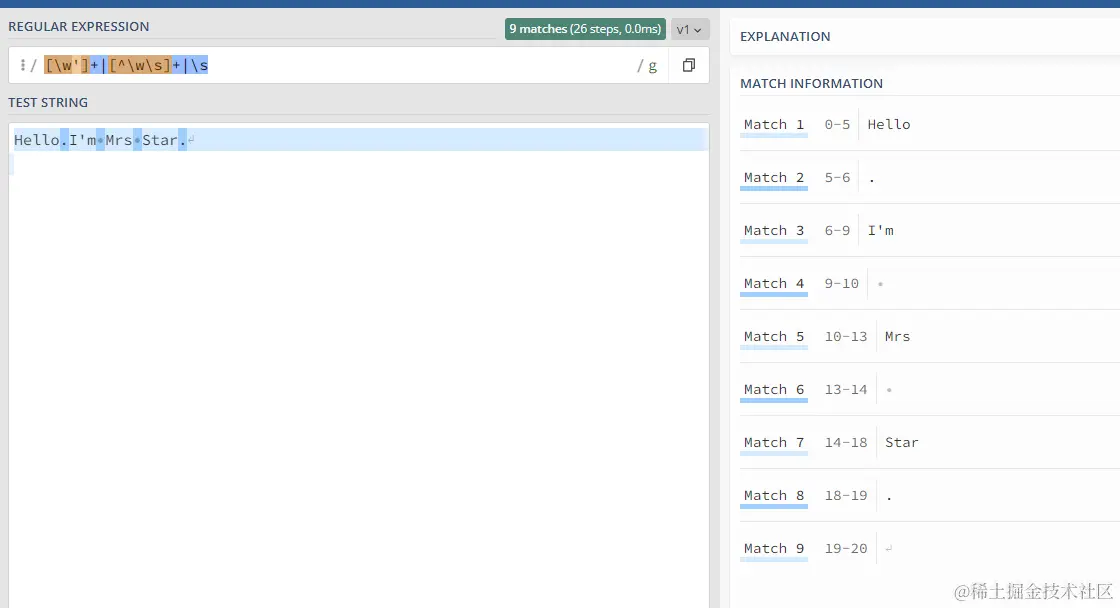Click the matched value I'm in Match 3
This screenshot has height=608, width=1120.
881,230
